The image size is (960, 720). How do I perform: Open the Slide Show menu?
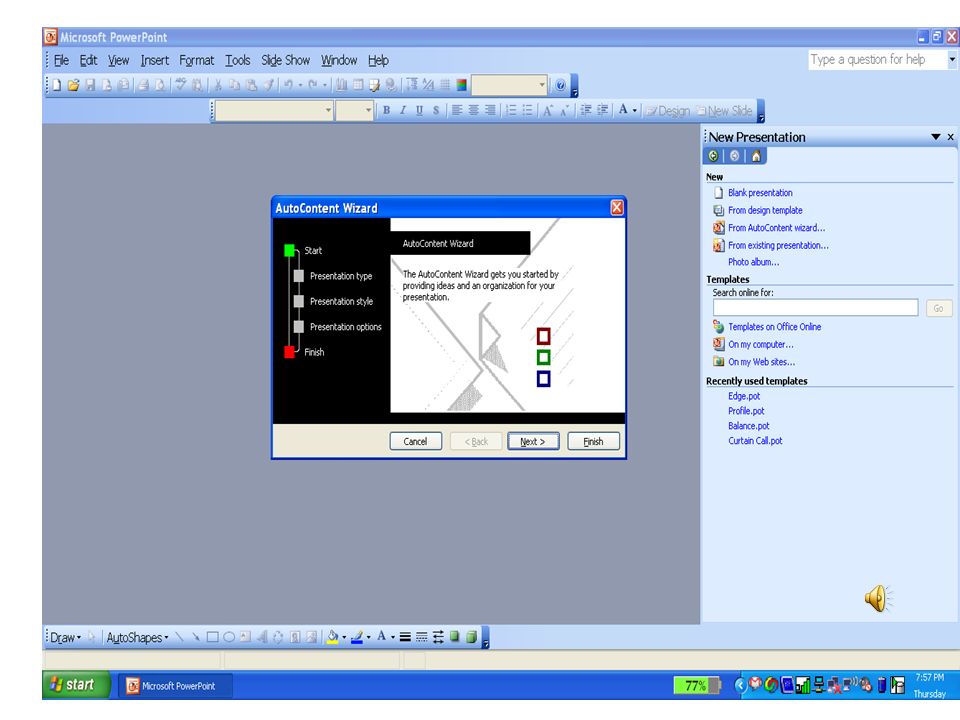pyautogui.click(x=285, y=60)
